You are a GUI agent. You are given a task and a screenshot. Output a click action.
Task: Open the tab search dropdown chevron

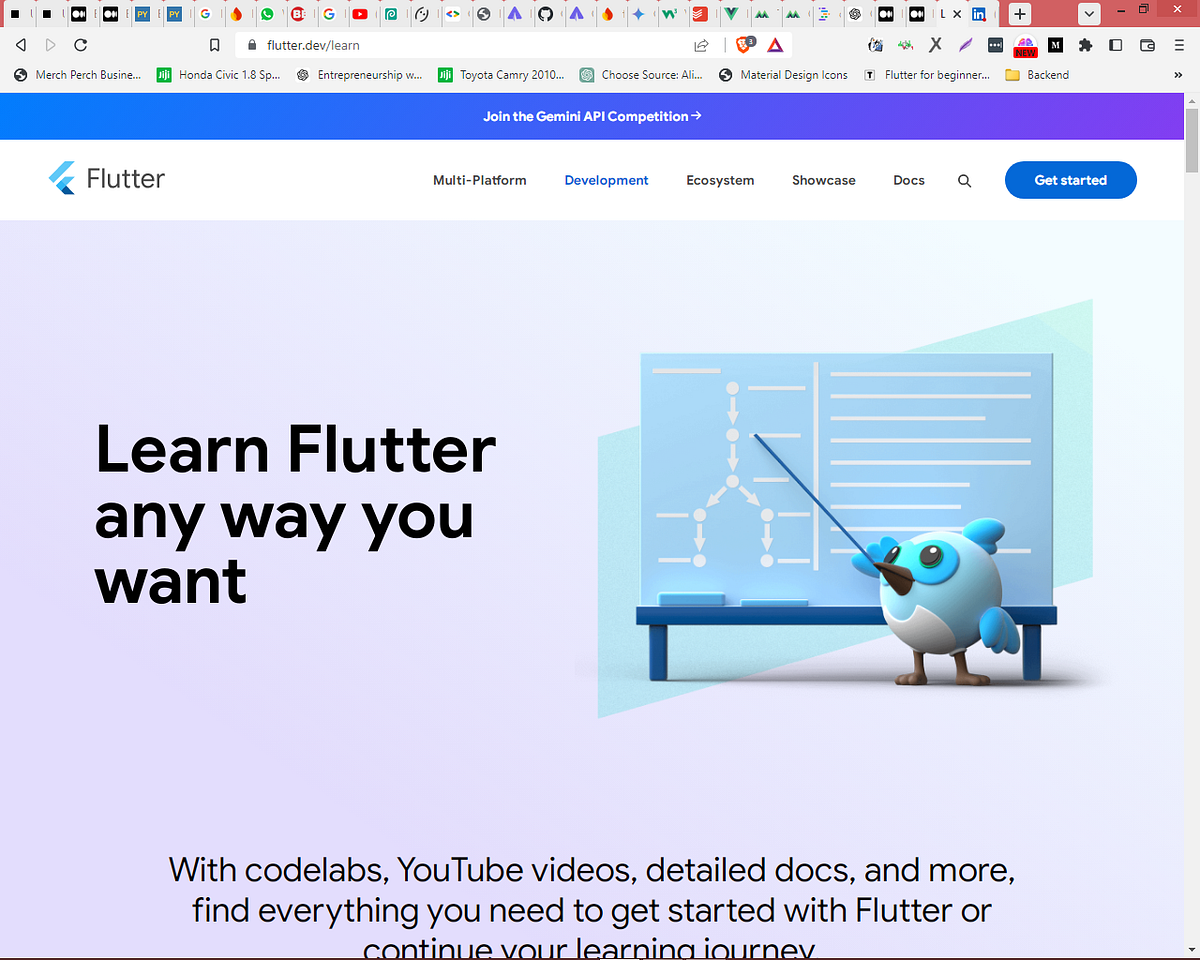coord(1088,14)
